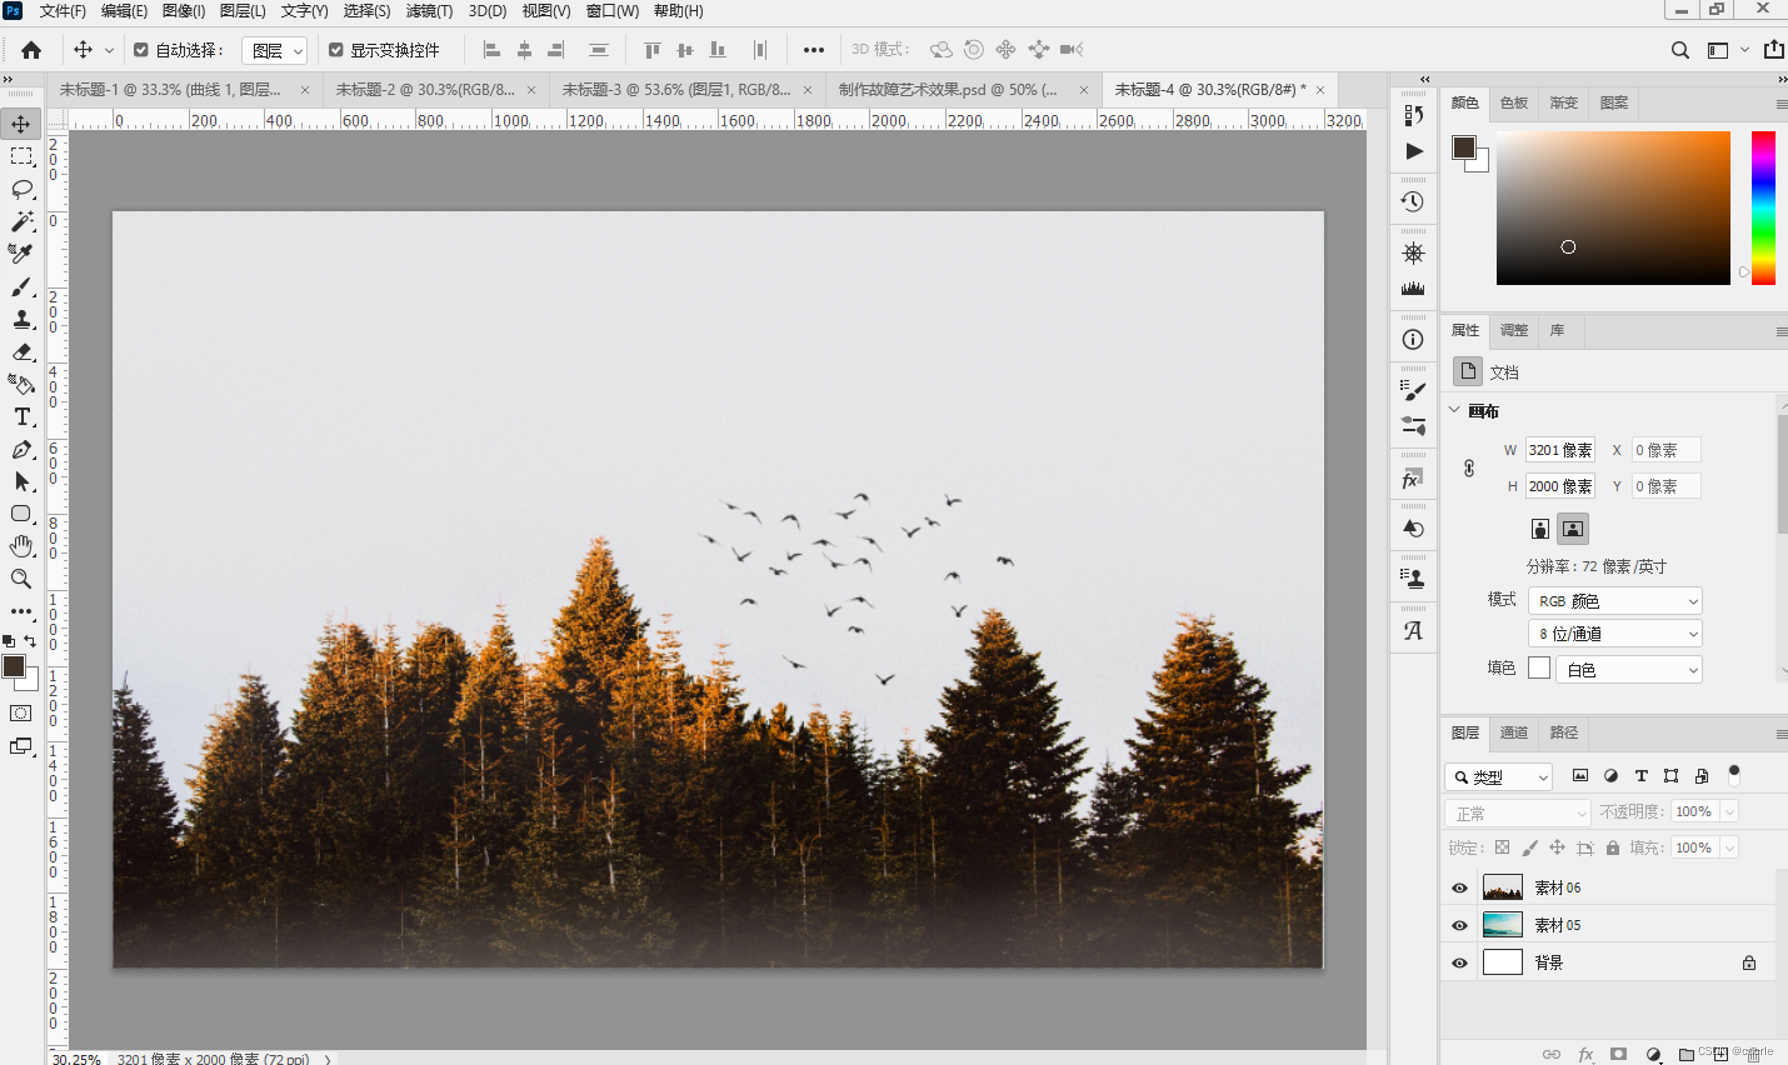The width and height of the screenshot is (1788, 1065).
Task: Hide the 素材 05 layer
Action: pos(1460,926)
